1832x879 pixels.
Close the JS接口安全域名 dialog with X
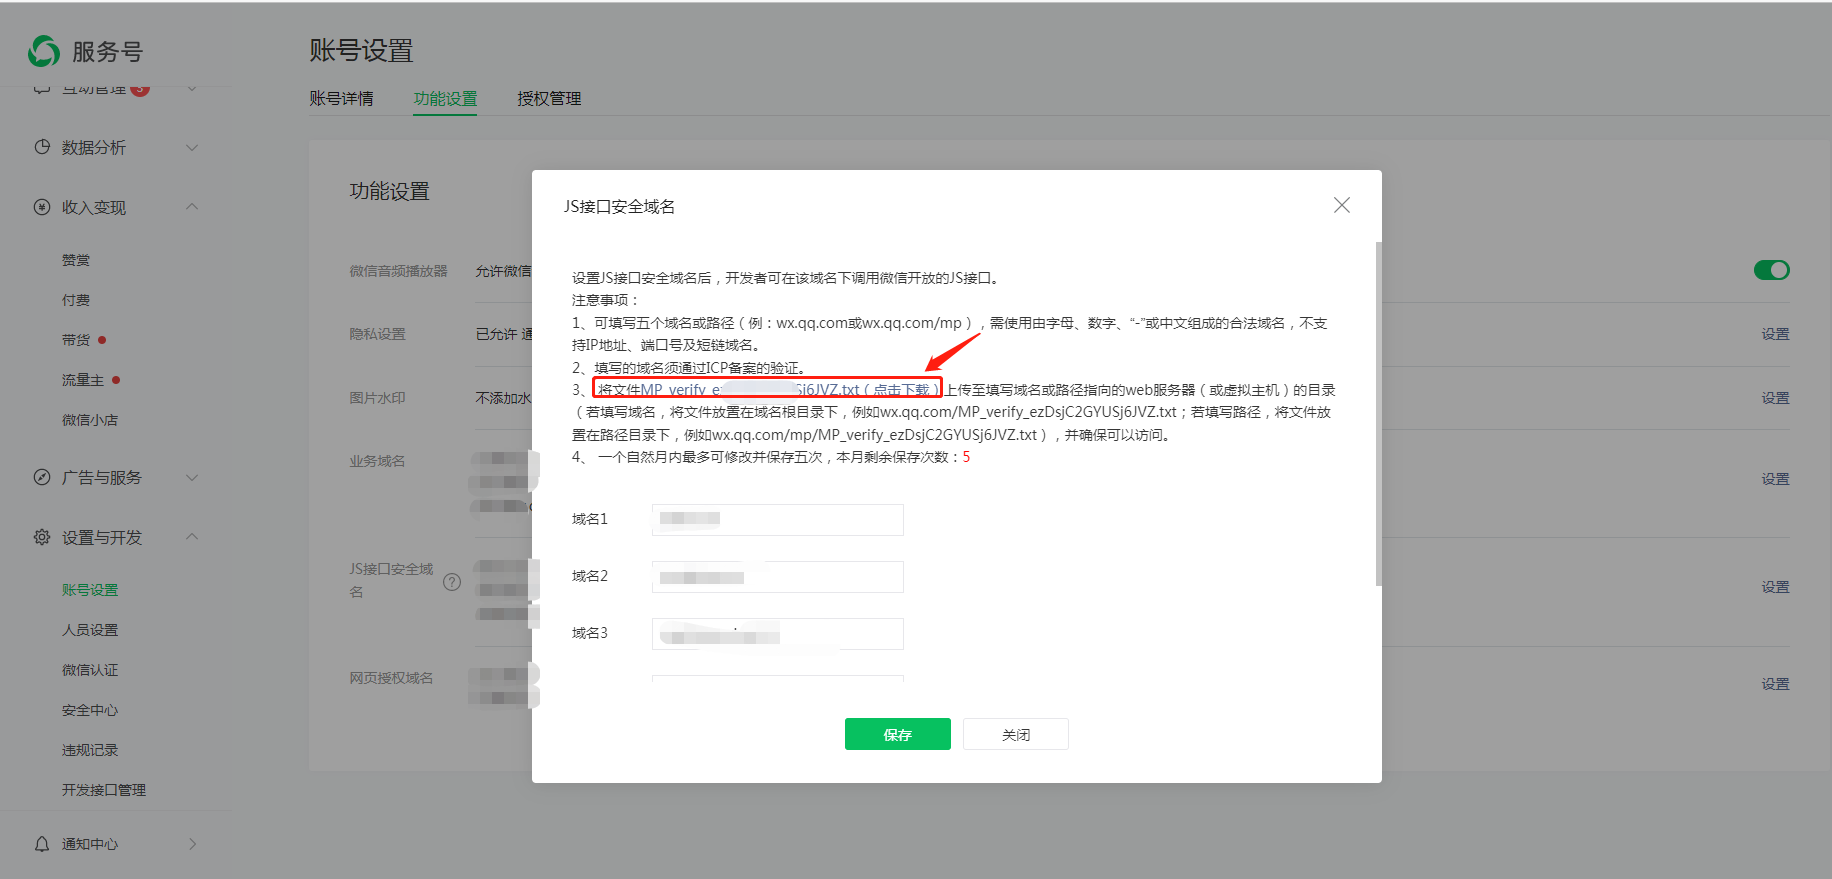click(x=1341, y=205)
